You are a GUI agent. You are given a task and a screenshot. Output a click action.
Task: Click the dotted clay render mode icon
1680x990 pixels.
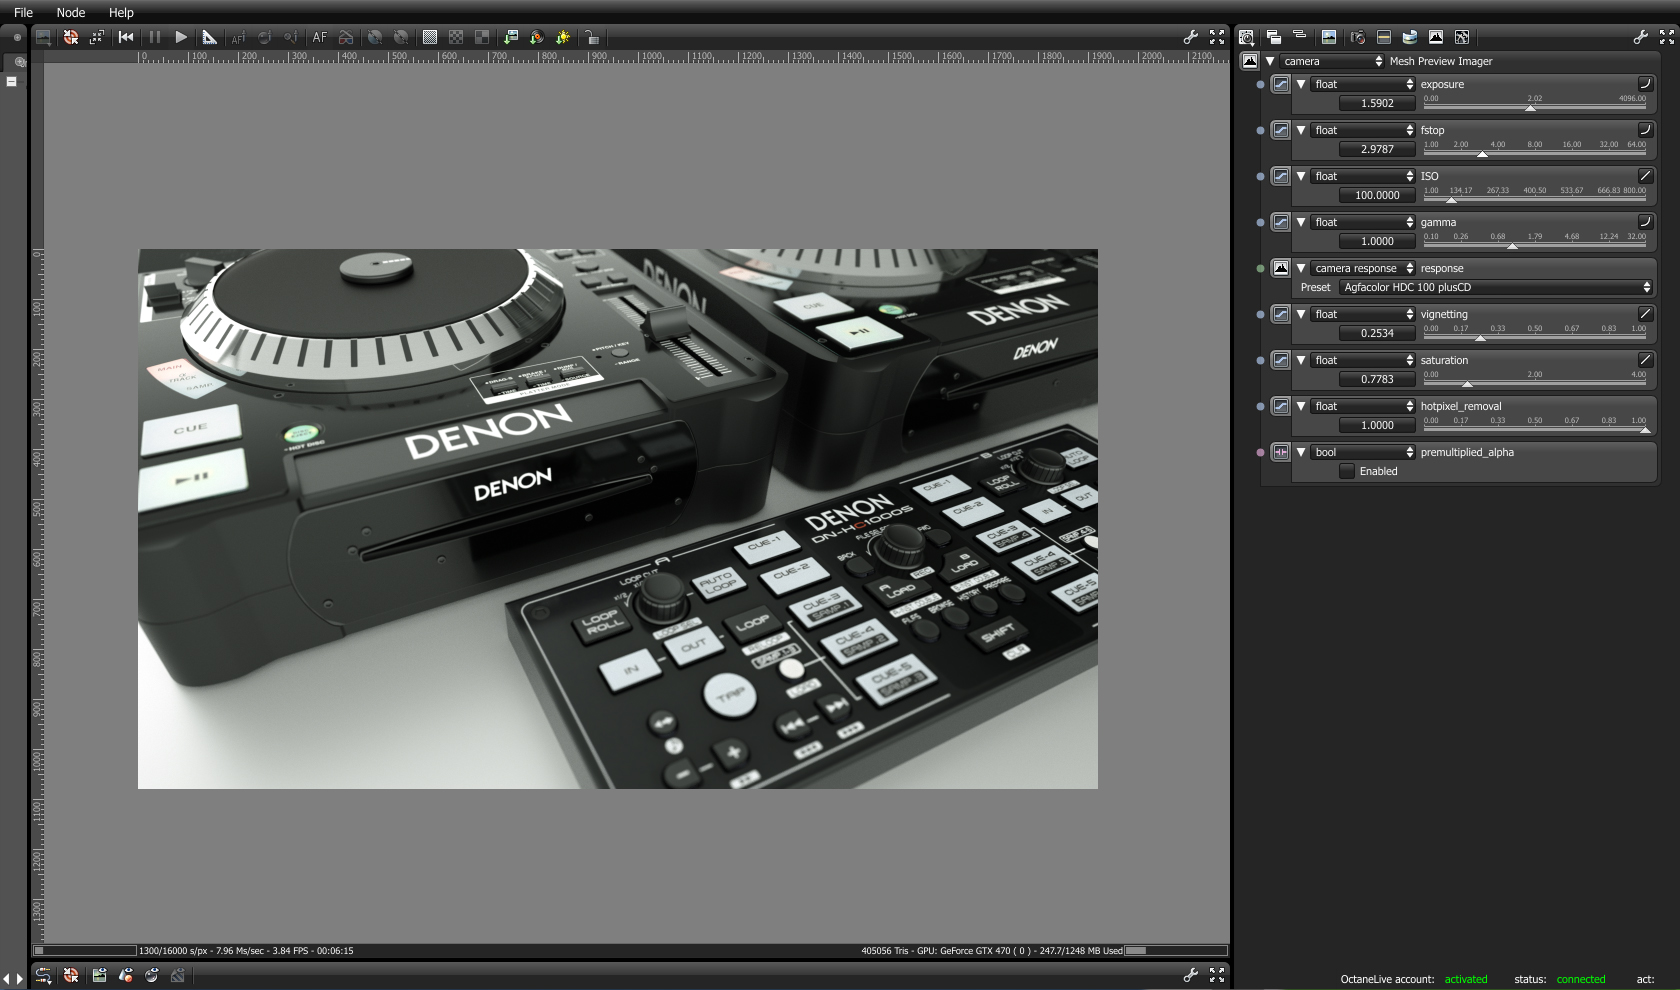(x=429, y=37)
